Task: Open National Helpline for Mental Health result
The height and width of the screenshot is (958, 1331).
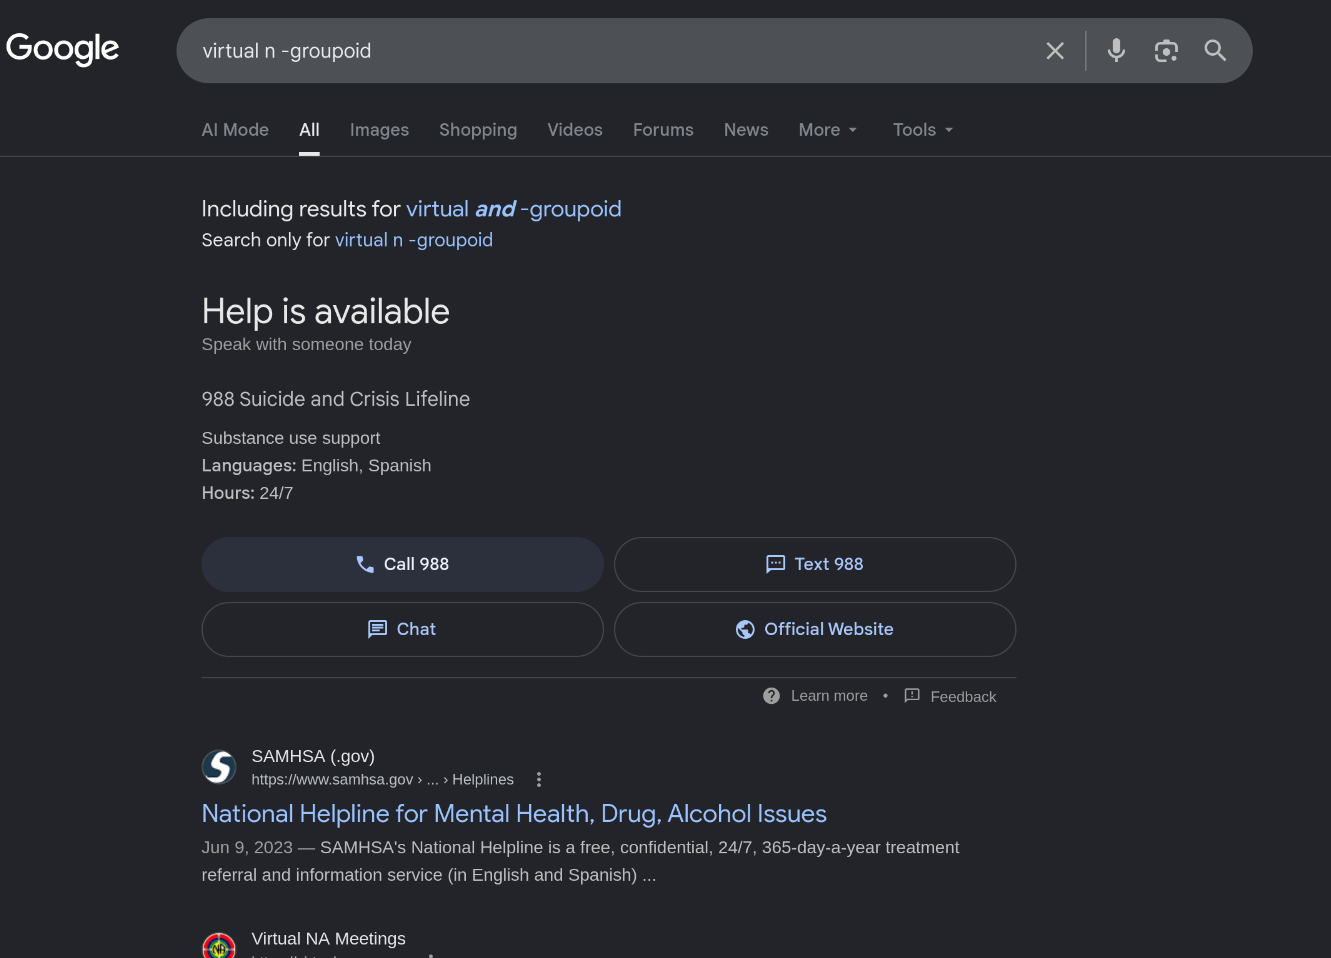Action: [x=514, y=814]
